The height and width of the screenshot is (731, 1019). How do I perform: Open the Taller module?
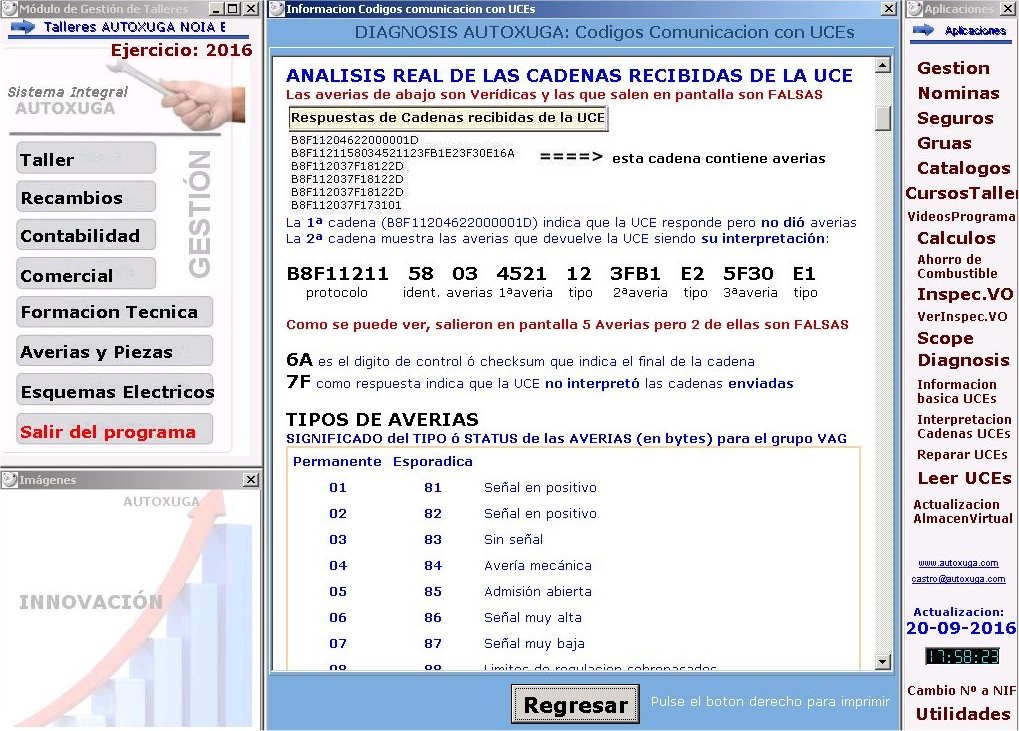coord(86,159)
